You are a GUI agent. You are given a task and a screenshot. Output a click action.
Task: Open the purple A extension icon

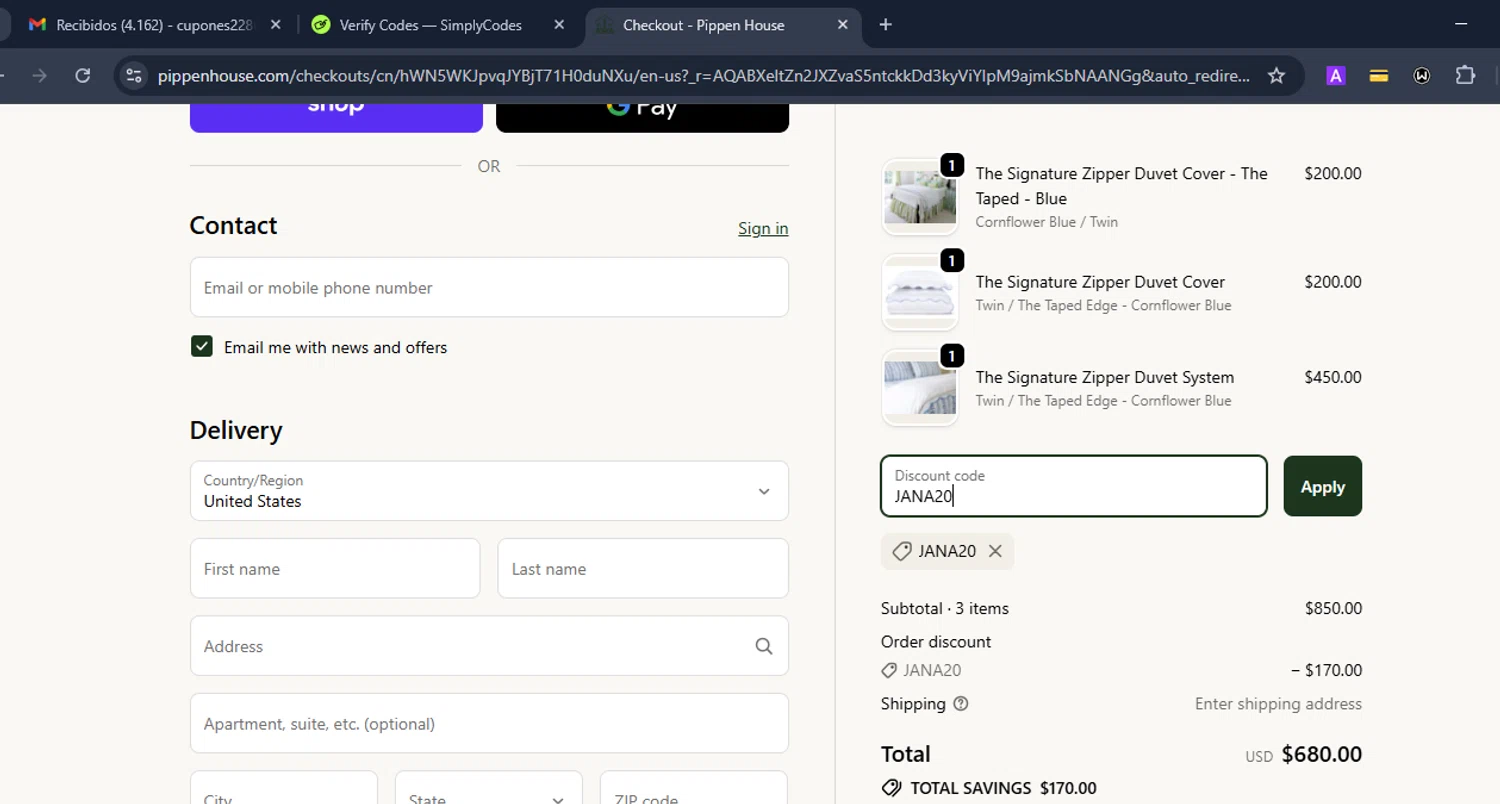(x=1335, y=76)
